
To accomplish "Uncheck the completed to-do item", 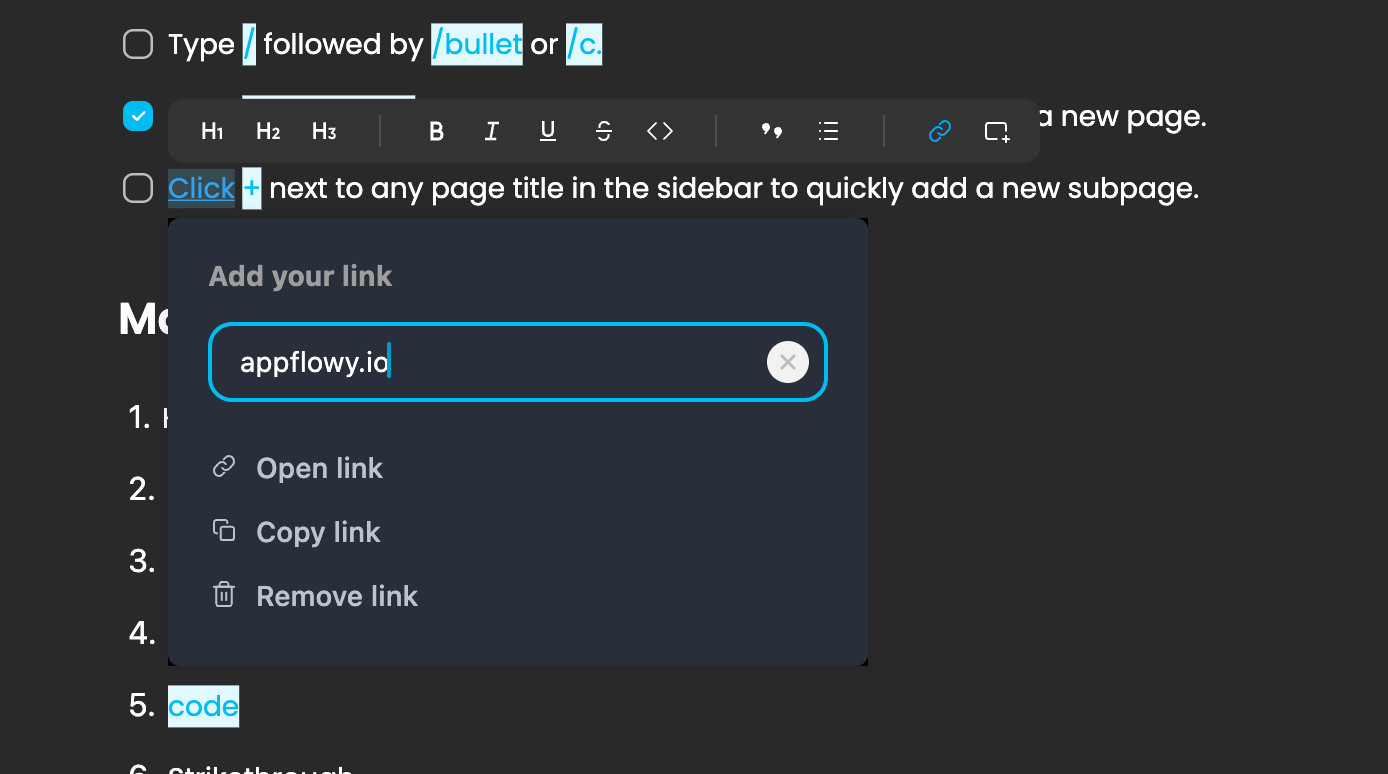I will 138,116.
